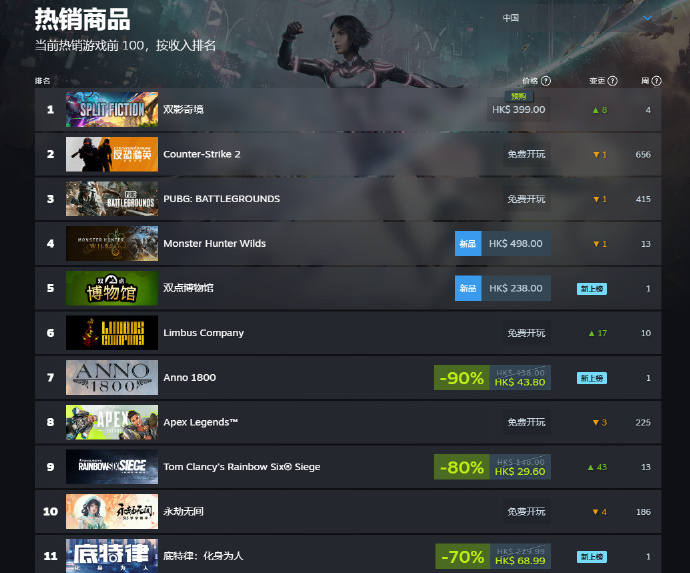Click the PUBG: BATTLEGROUNDS title

pyautogui.click(x=221, y=199)
